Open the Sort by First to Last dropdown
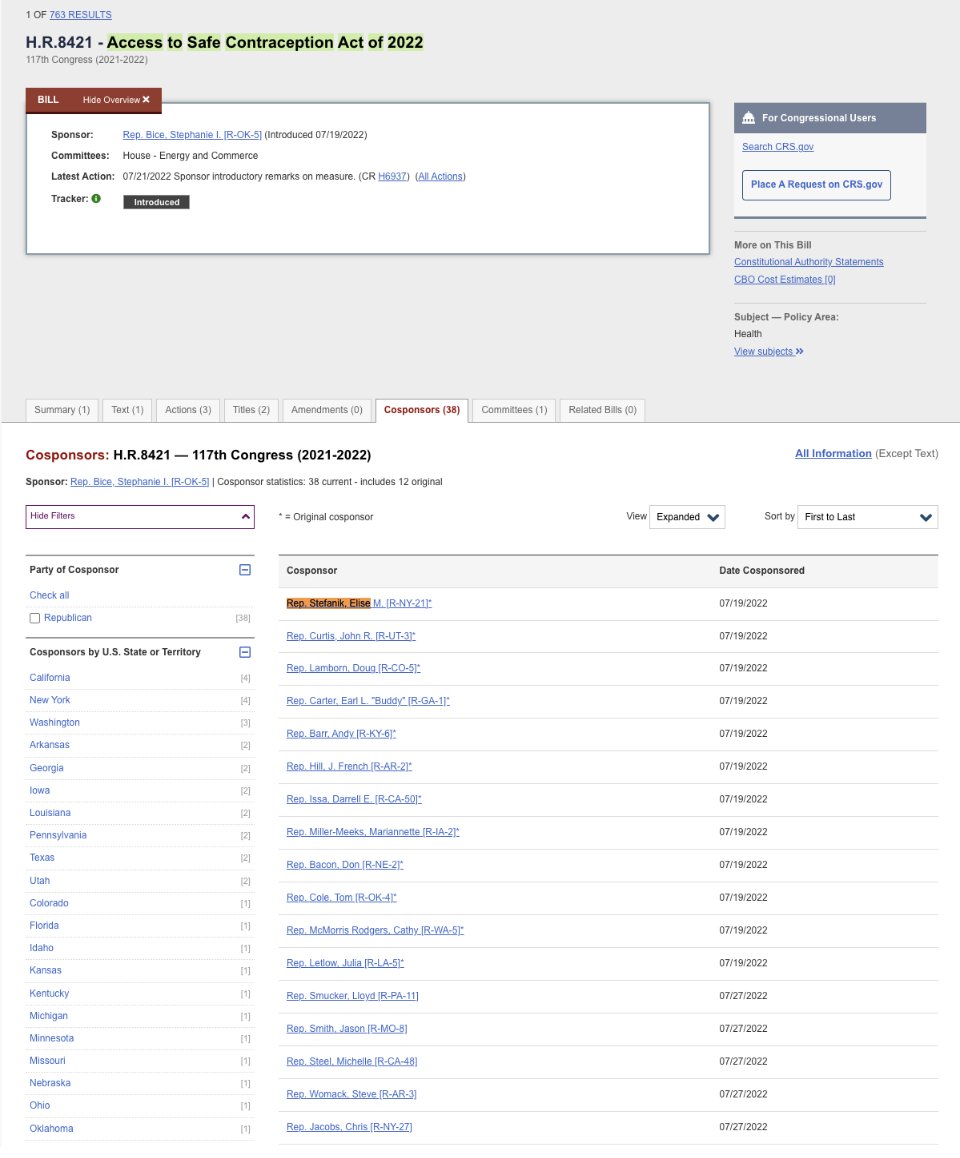960x1158 pixels. (868, 517)
